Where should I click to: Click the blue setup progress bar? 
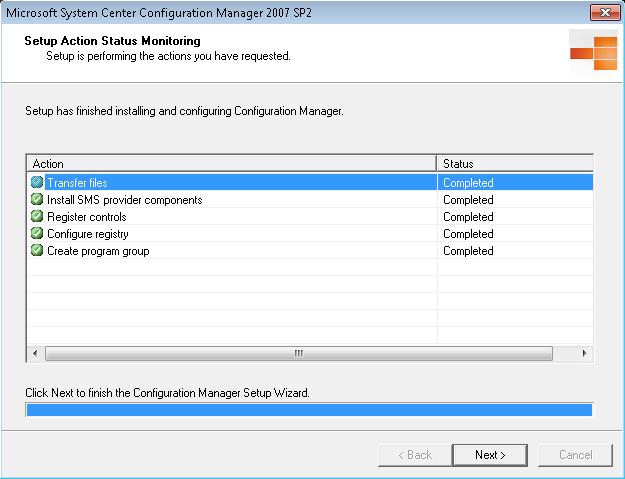(309, 410)
